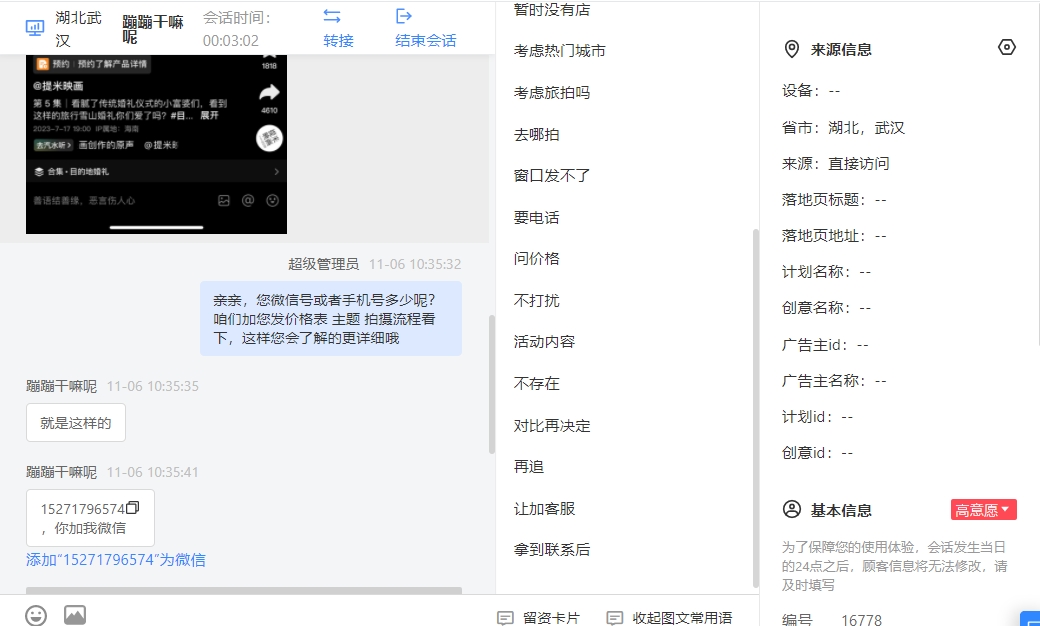Select quick phrase 问价格
The height and width of the screenshot is (626, 1040).
click(x=537, y=258)
